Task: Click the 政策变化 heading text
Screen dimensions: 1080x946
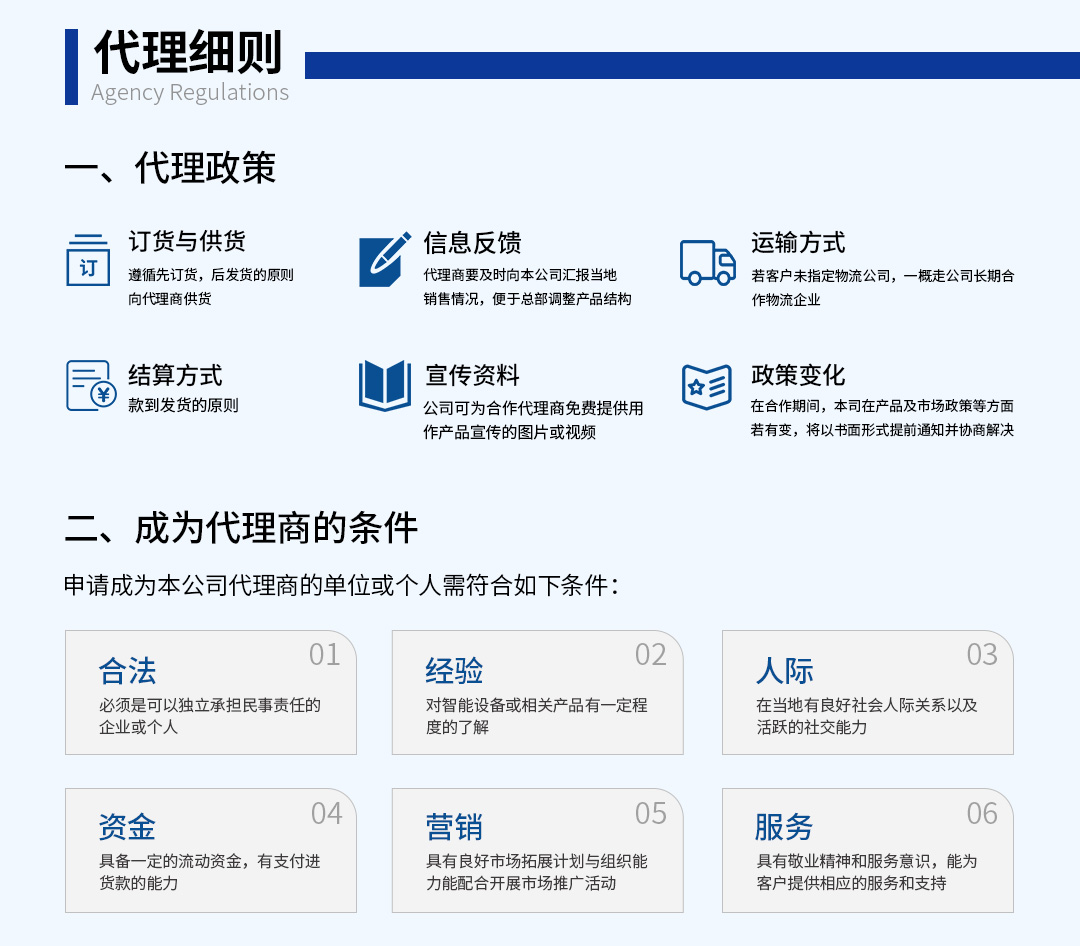Action: click(x=798, y=375)
